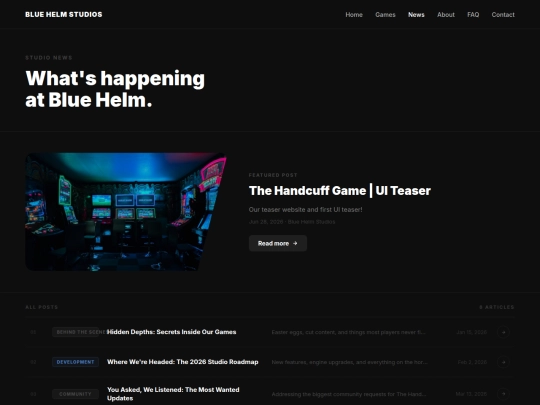Click the Our teaser website description text
The height and width of the screenshot is (405, 540).
(x=305, y=209)
